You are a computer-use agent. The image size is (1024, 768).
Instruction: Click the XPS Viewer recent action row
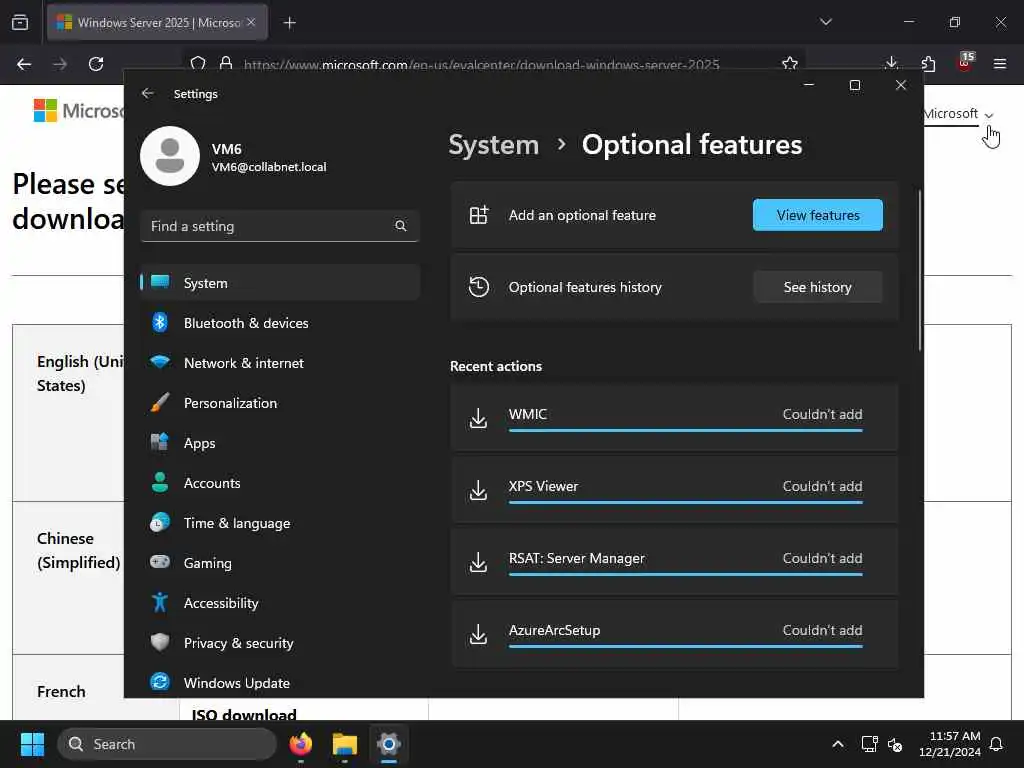[674, 489]
